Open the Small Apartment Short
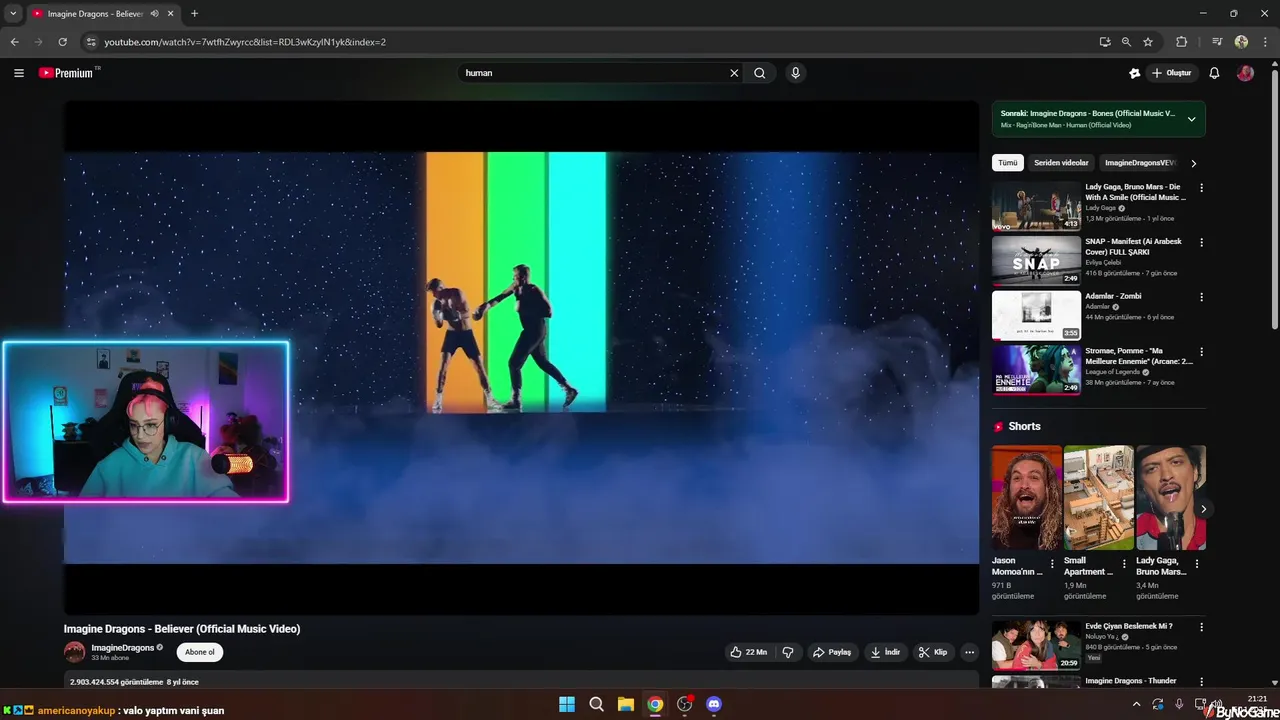The width and height of the screenshot is (1280, 720). pos(1098,498)
